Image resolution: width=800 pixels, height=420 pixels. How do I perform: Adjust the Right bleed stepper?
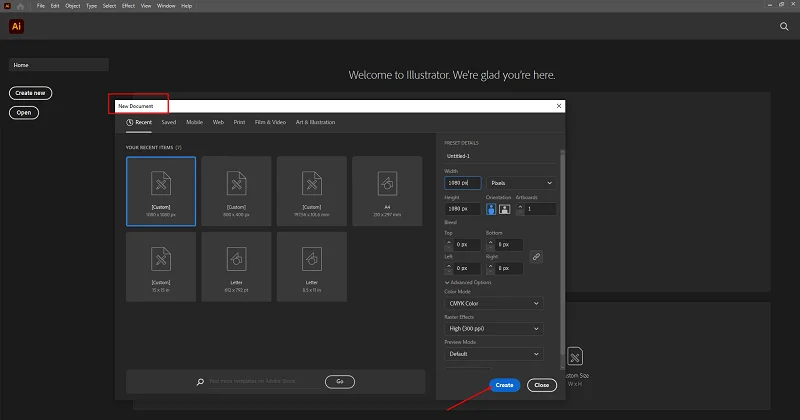coord(490,268)
